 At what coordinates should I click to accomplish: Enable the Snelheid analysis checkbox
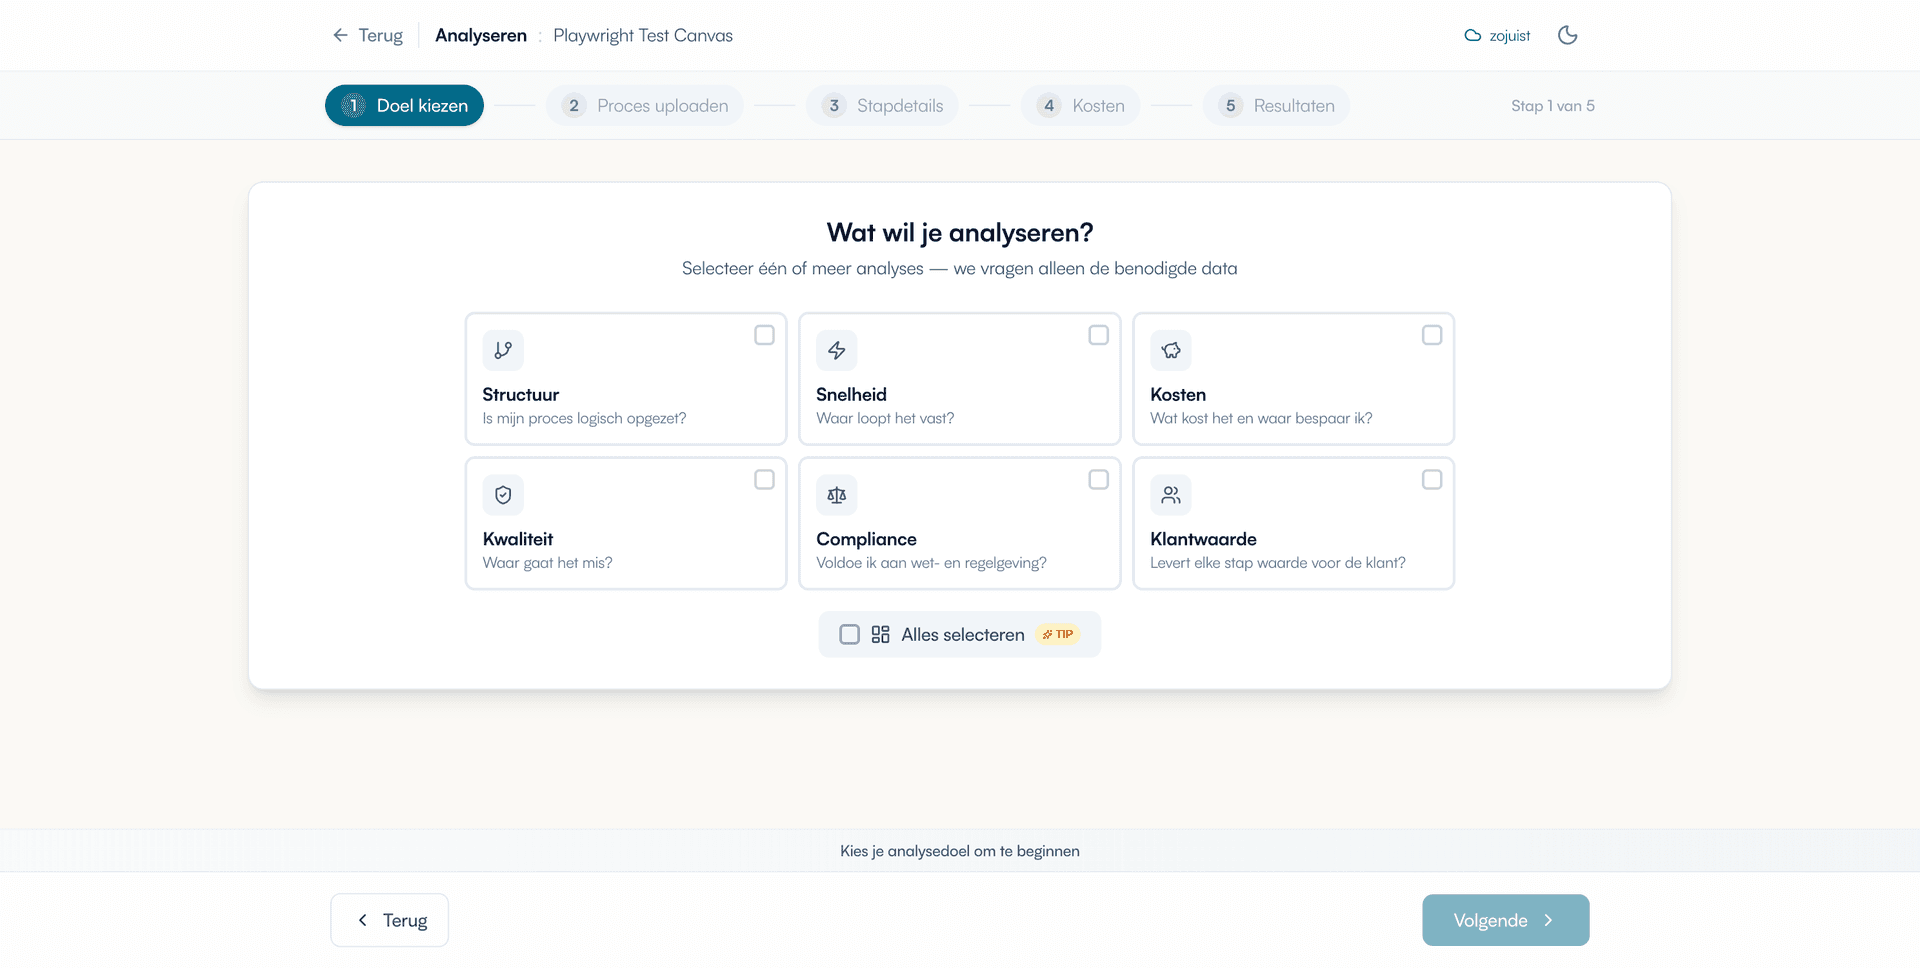click(1098, 335)
